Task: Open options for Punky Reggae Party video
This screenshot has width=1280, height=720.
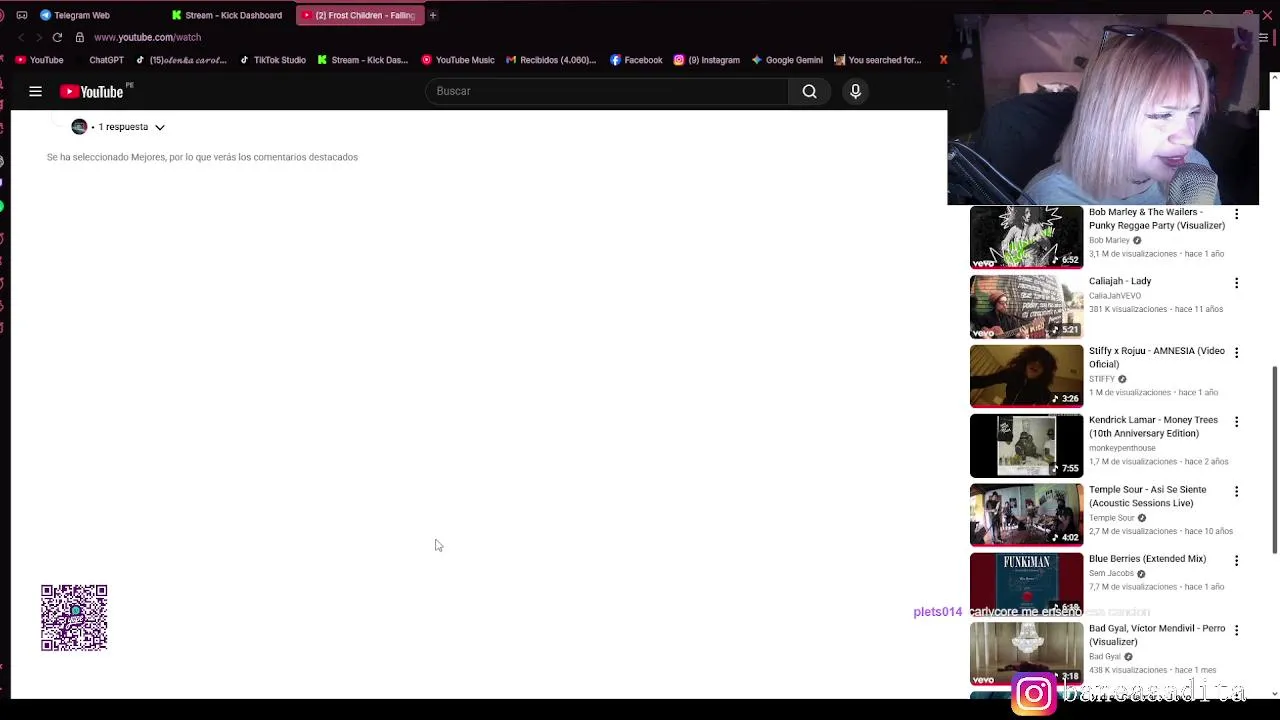Action: [x=1236, y=214]
